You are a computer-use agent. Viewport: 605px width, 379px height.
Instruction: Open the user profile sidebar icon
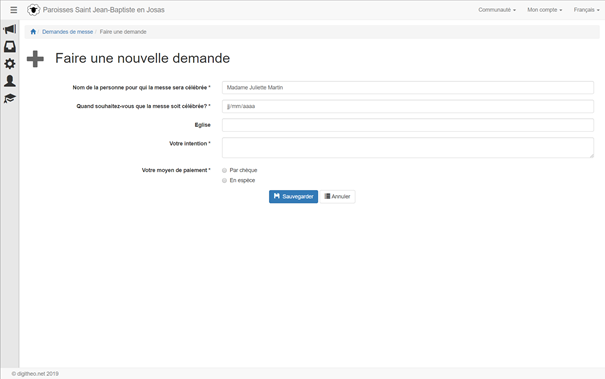point(10,81)
